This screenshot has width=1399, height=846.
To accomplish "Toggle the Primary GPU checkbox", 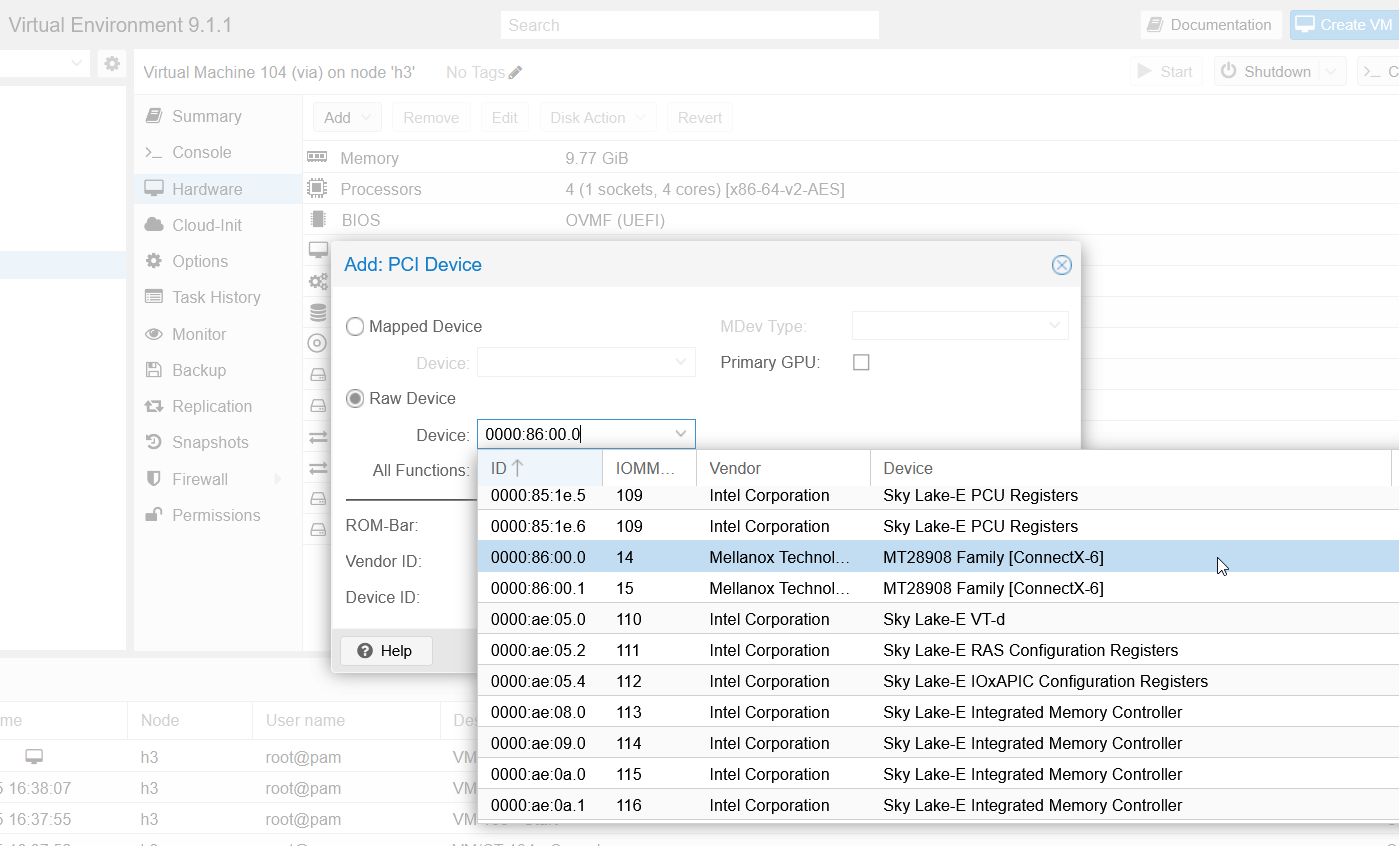I will point(861,362).
